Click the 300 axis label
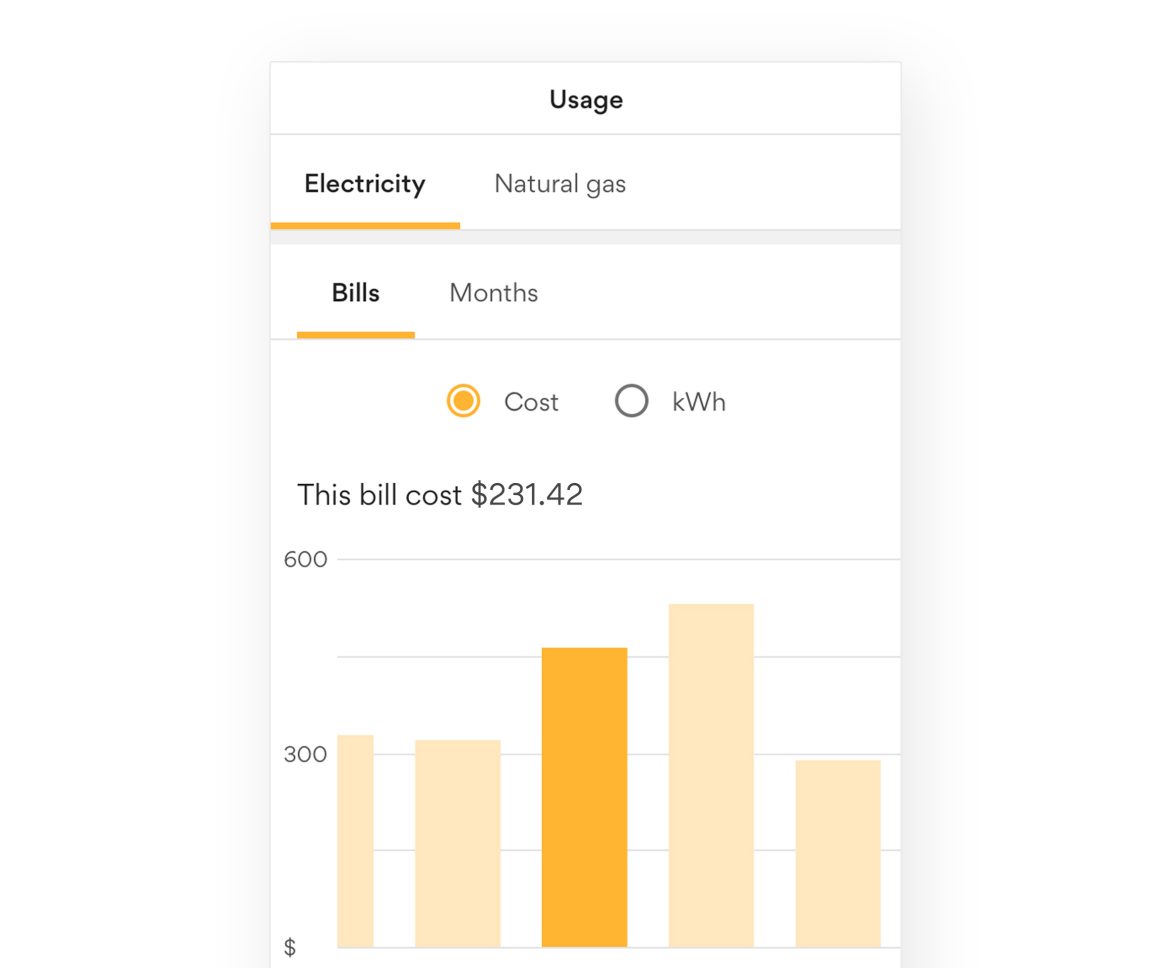 [308, 754]
